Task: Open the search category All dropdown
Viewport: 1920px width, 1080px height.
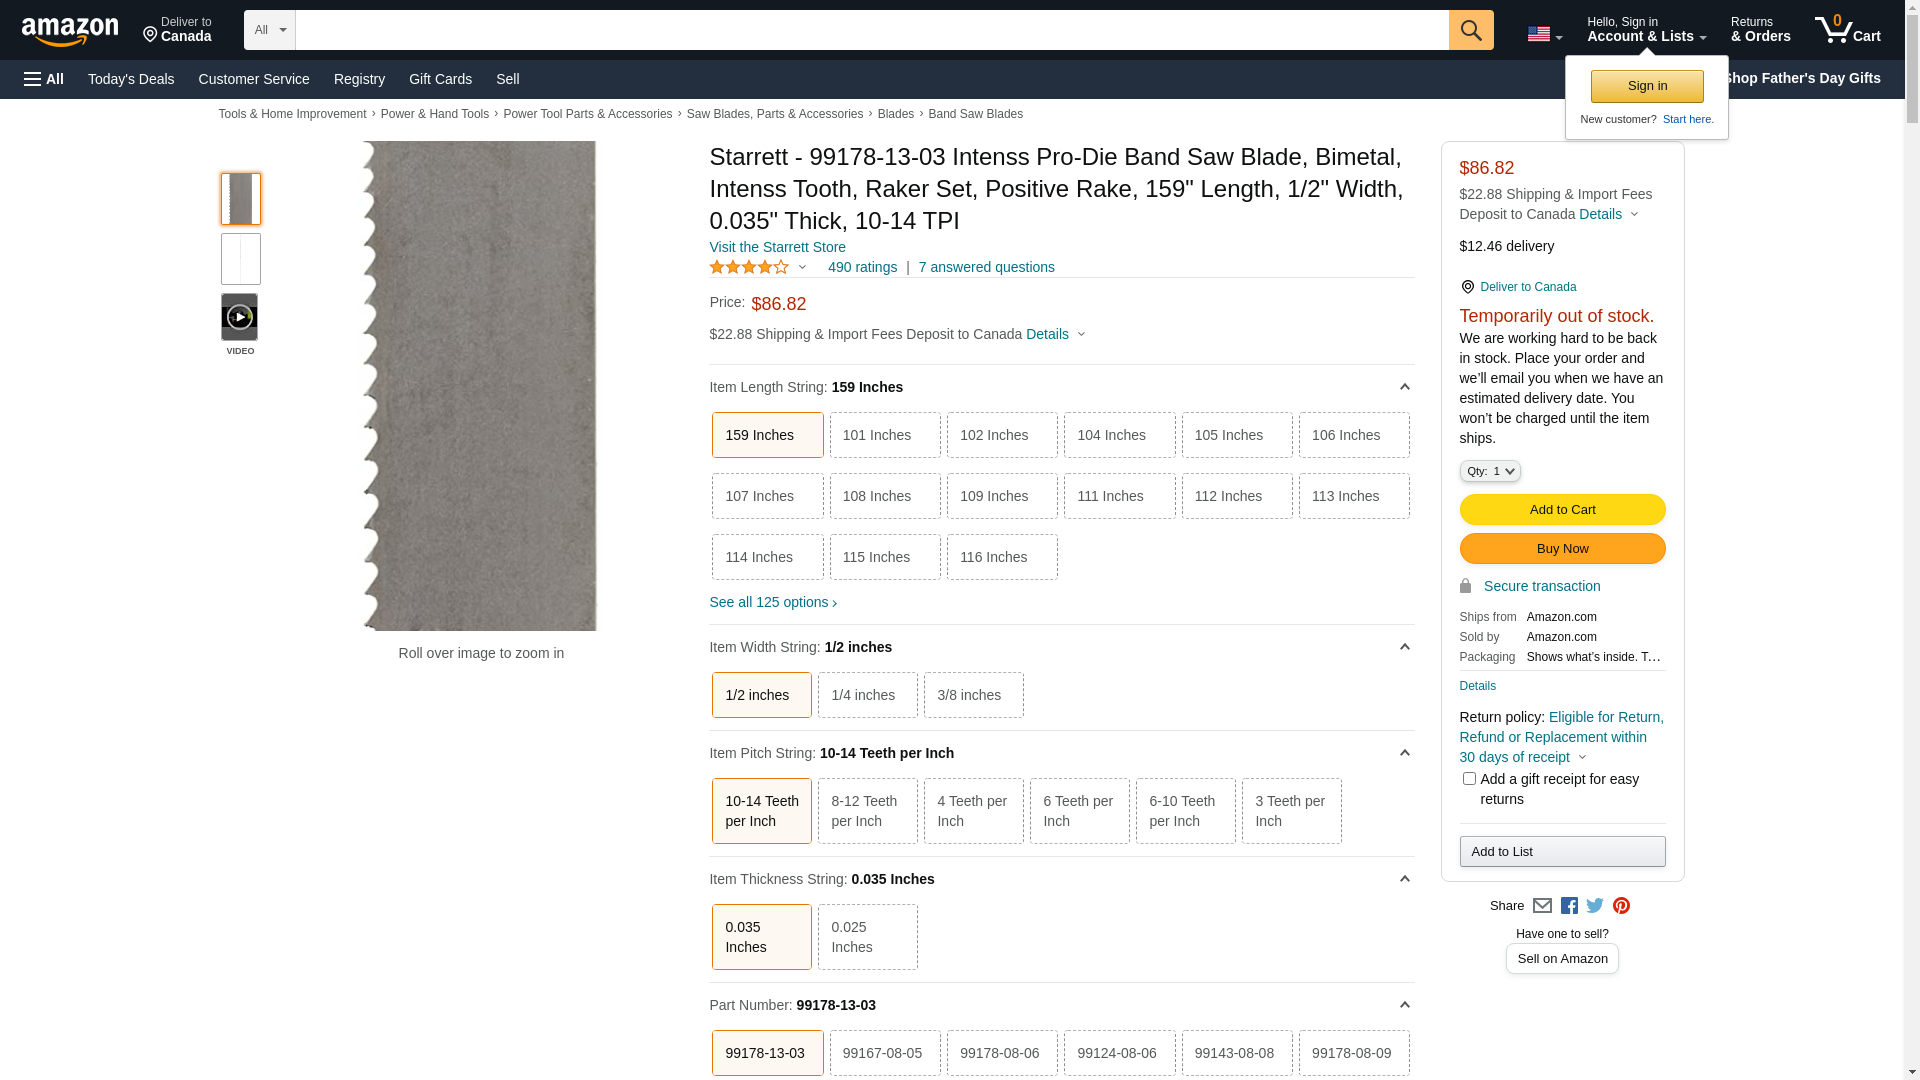Action: pyautogui.click(x=270, y=30)
